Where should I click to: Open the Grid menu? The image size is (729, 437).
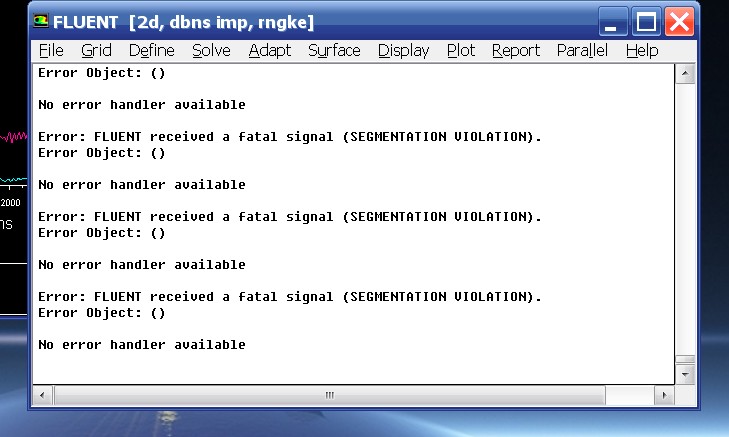pos(96,50)
